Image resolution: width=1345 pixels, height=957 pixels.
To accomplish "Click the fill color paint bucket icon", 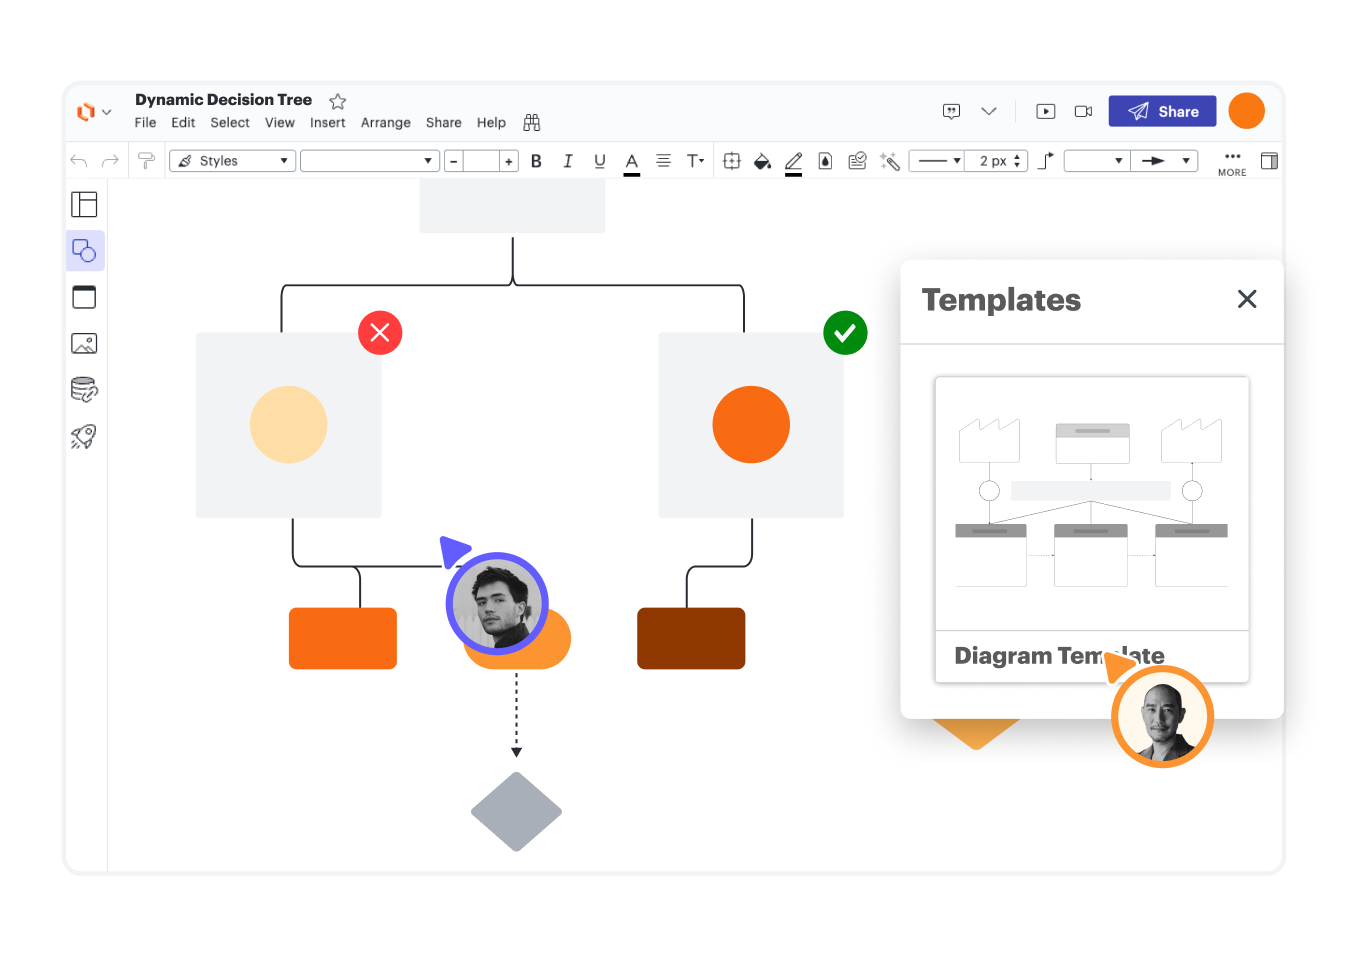I will pyautogui.click(x=762, y=161).
